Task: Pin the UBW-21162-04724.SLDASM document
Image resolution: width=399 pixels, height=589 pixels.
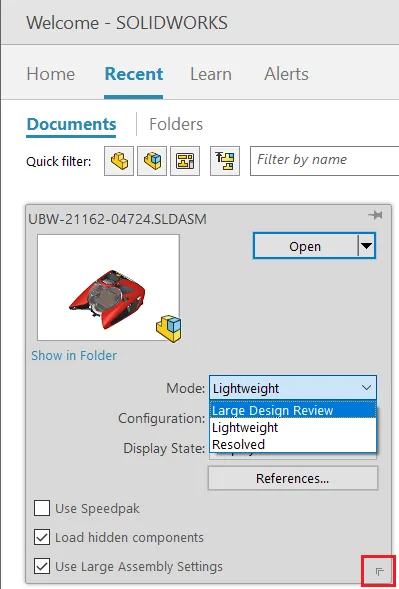Action: point(375,215)
